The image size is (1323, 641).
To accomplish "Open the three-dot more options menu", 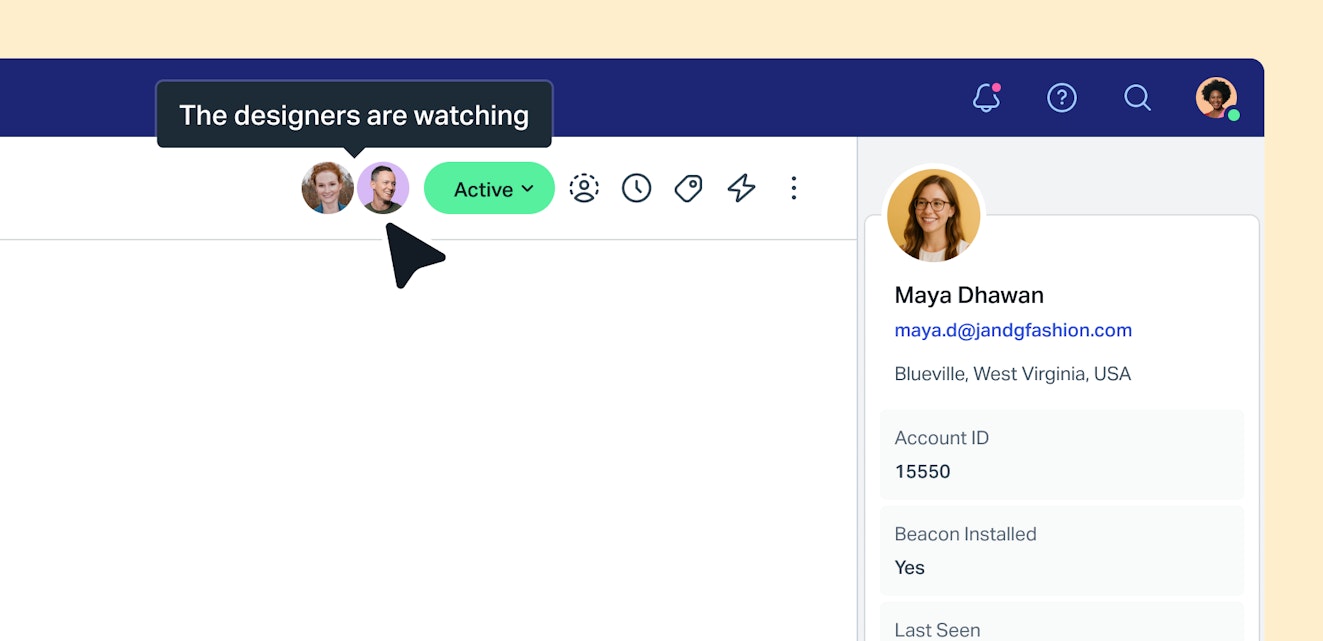I will coord(793,188).
